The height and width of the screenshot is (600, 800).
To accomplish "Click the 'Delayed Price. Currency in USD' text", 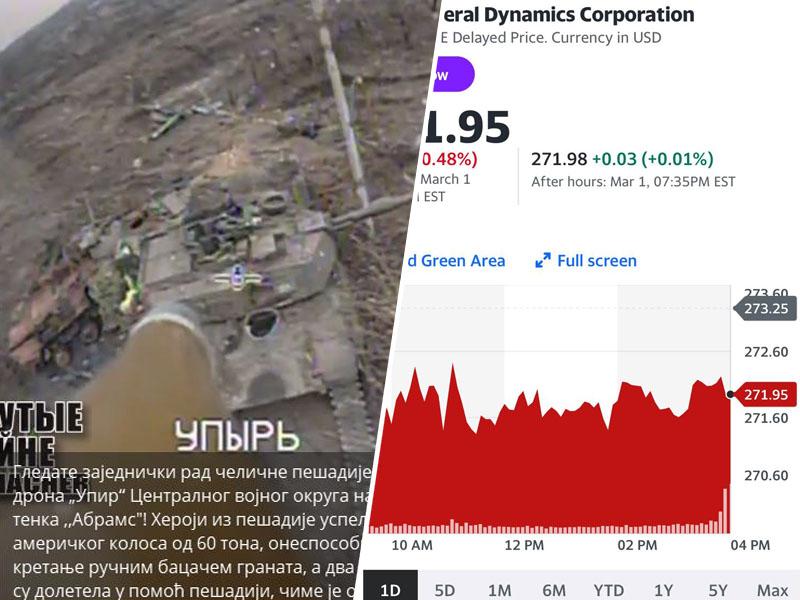I will 557,38.
